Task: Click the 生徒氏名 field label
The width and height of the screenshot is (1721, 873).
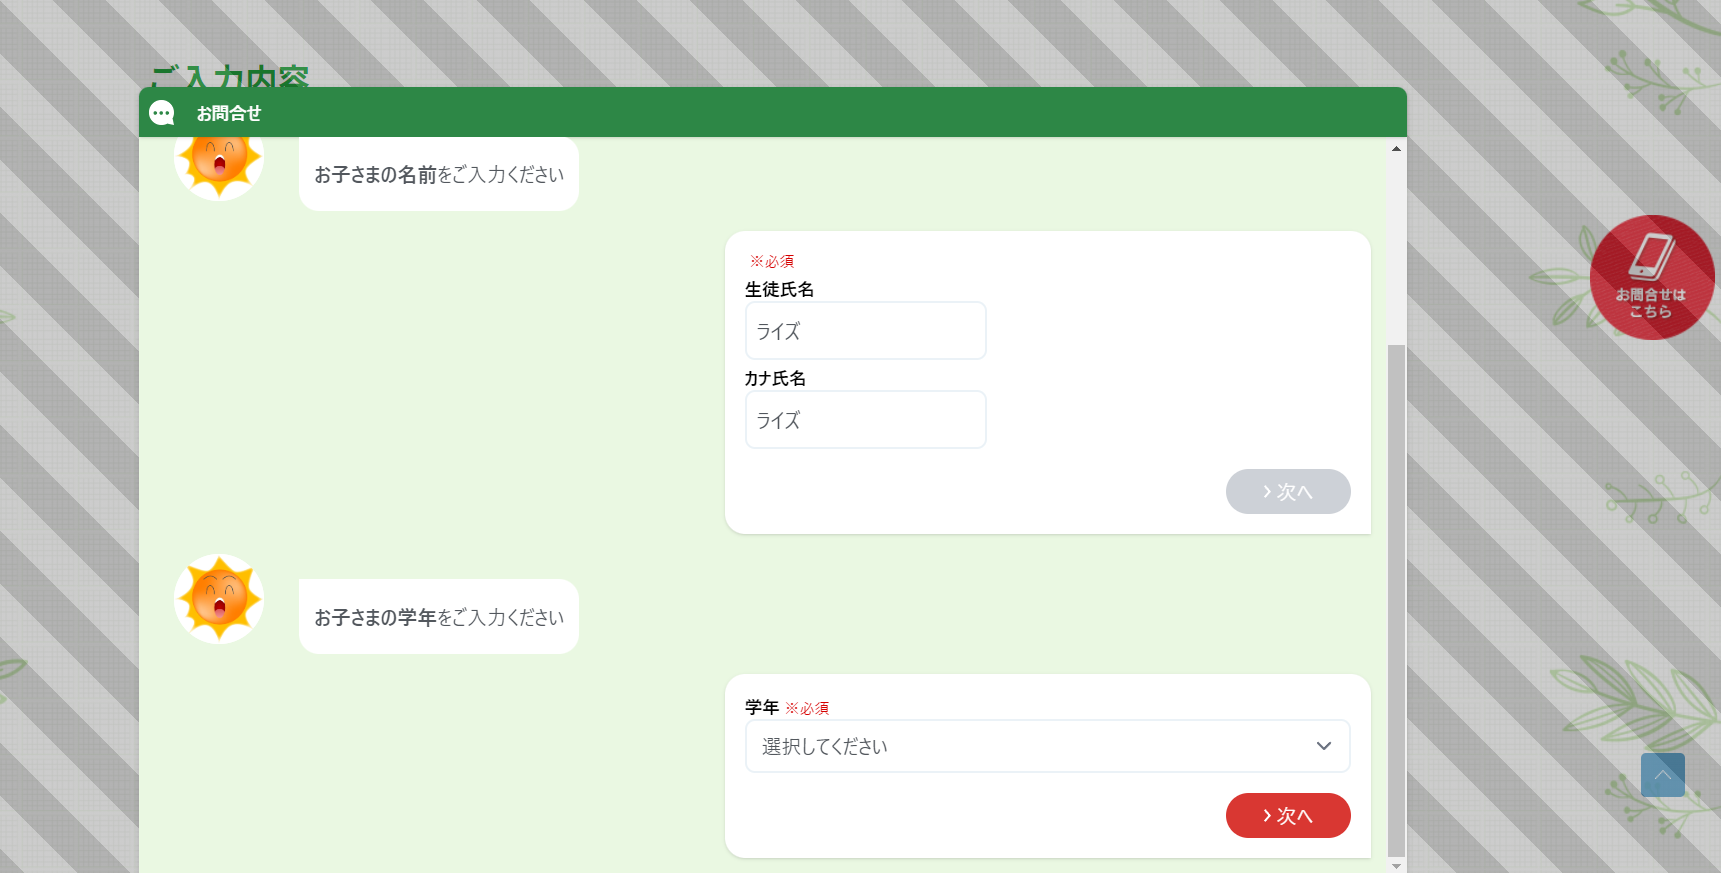Action: (779, 289)
